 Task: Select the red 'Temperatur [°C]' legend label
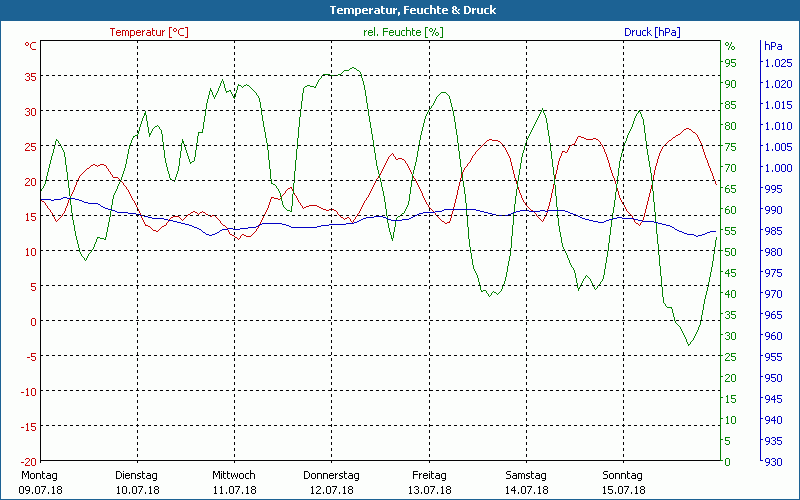[x=149, y=32]
